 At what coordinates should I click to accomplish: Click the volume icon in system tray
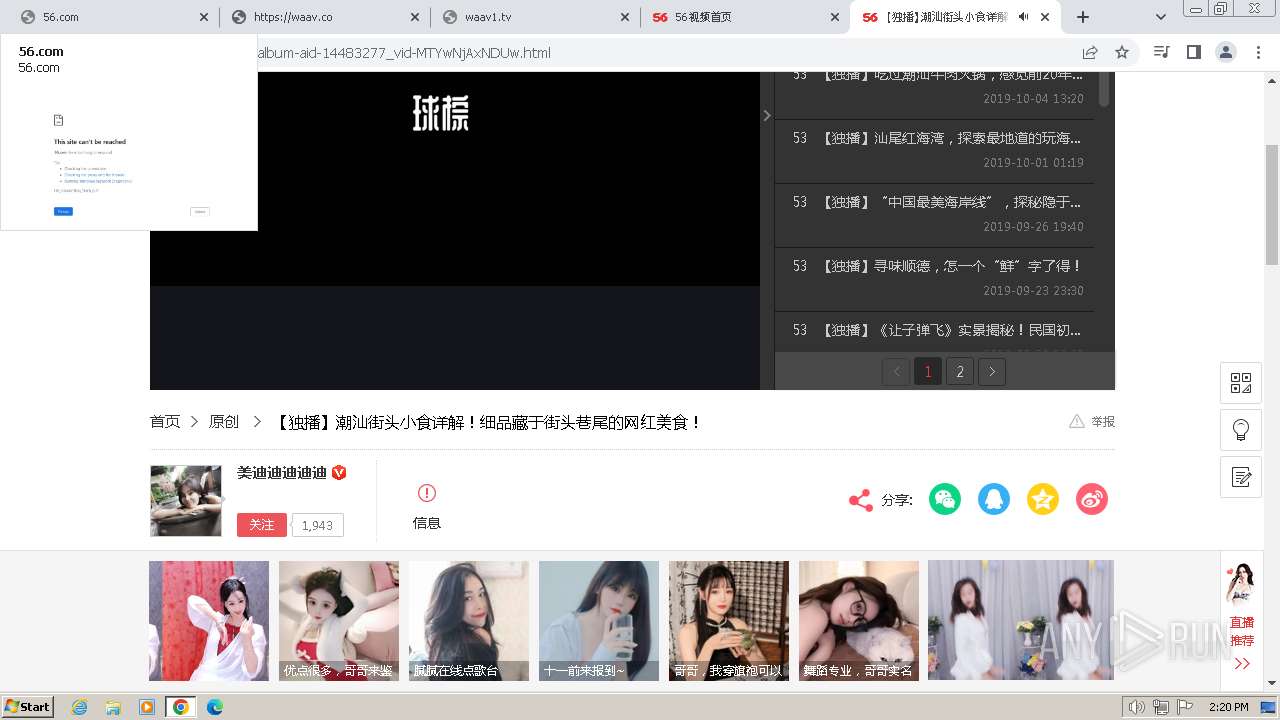tap(1137, 707)
